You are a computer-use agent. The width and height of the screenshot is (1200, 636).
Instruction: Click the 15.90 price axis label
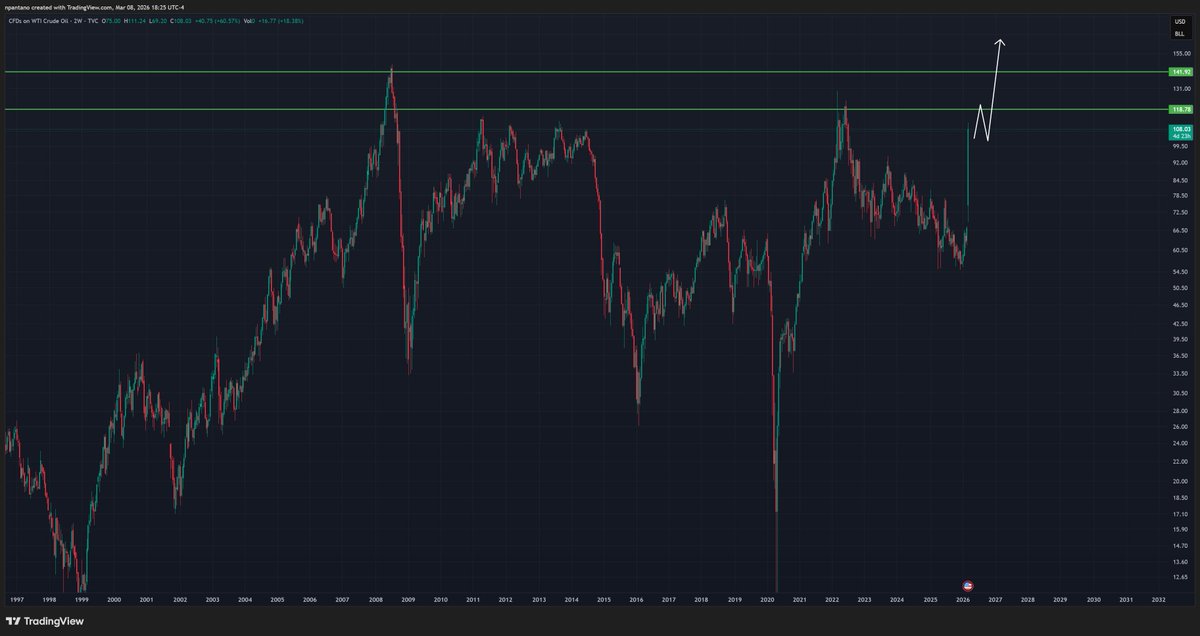(x=1181, y=528)
